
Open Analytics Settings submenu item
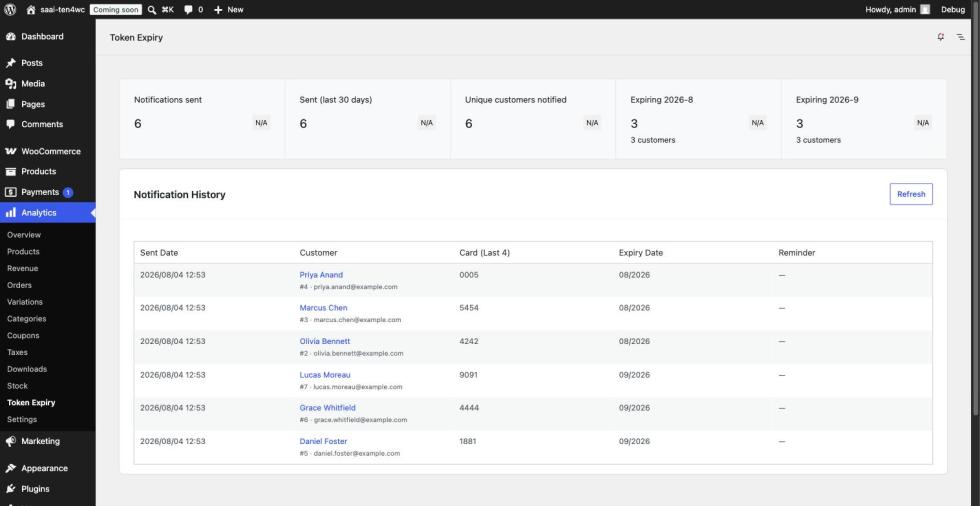coord(22,420)
